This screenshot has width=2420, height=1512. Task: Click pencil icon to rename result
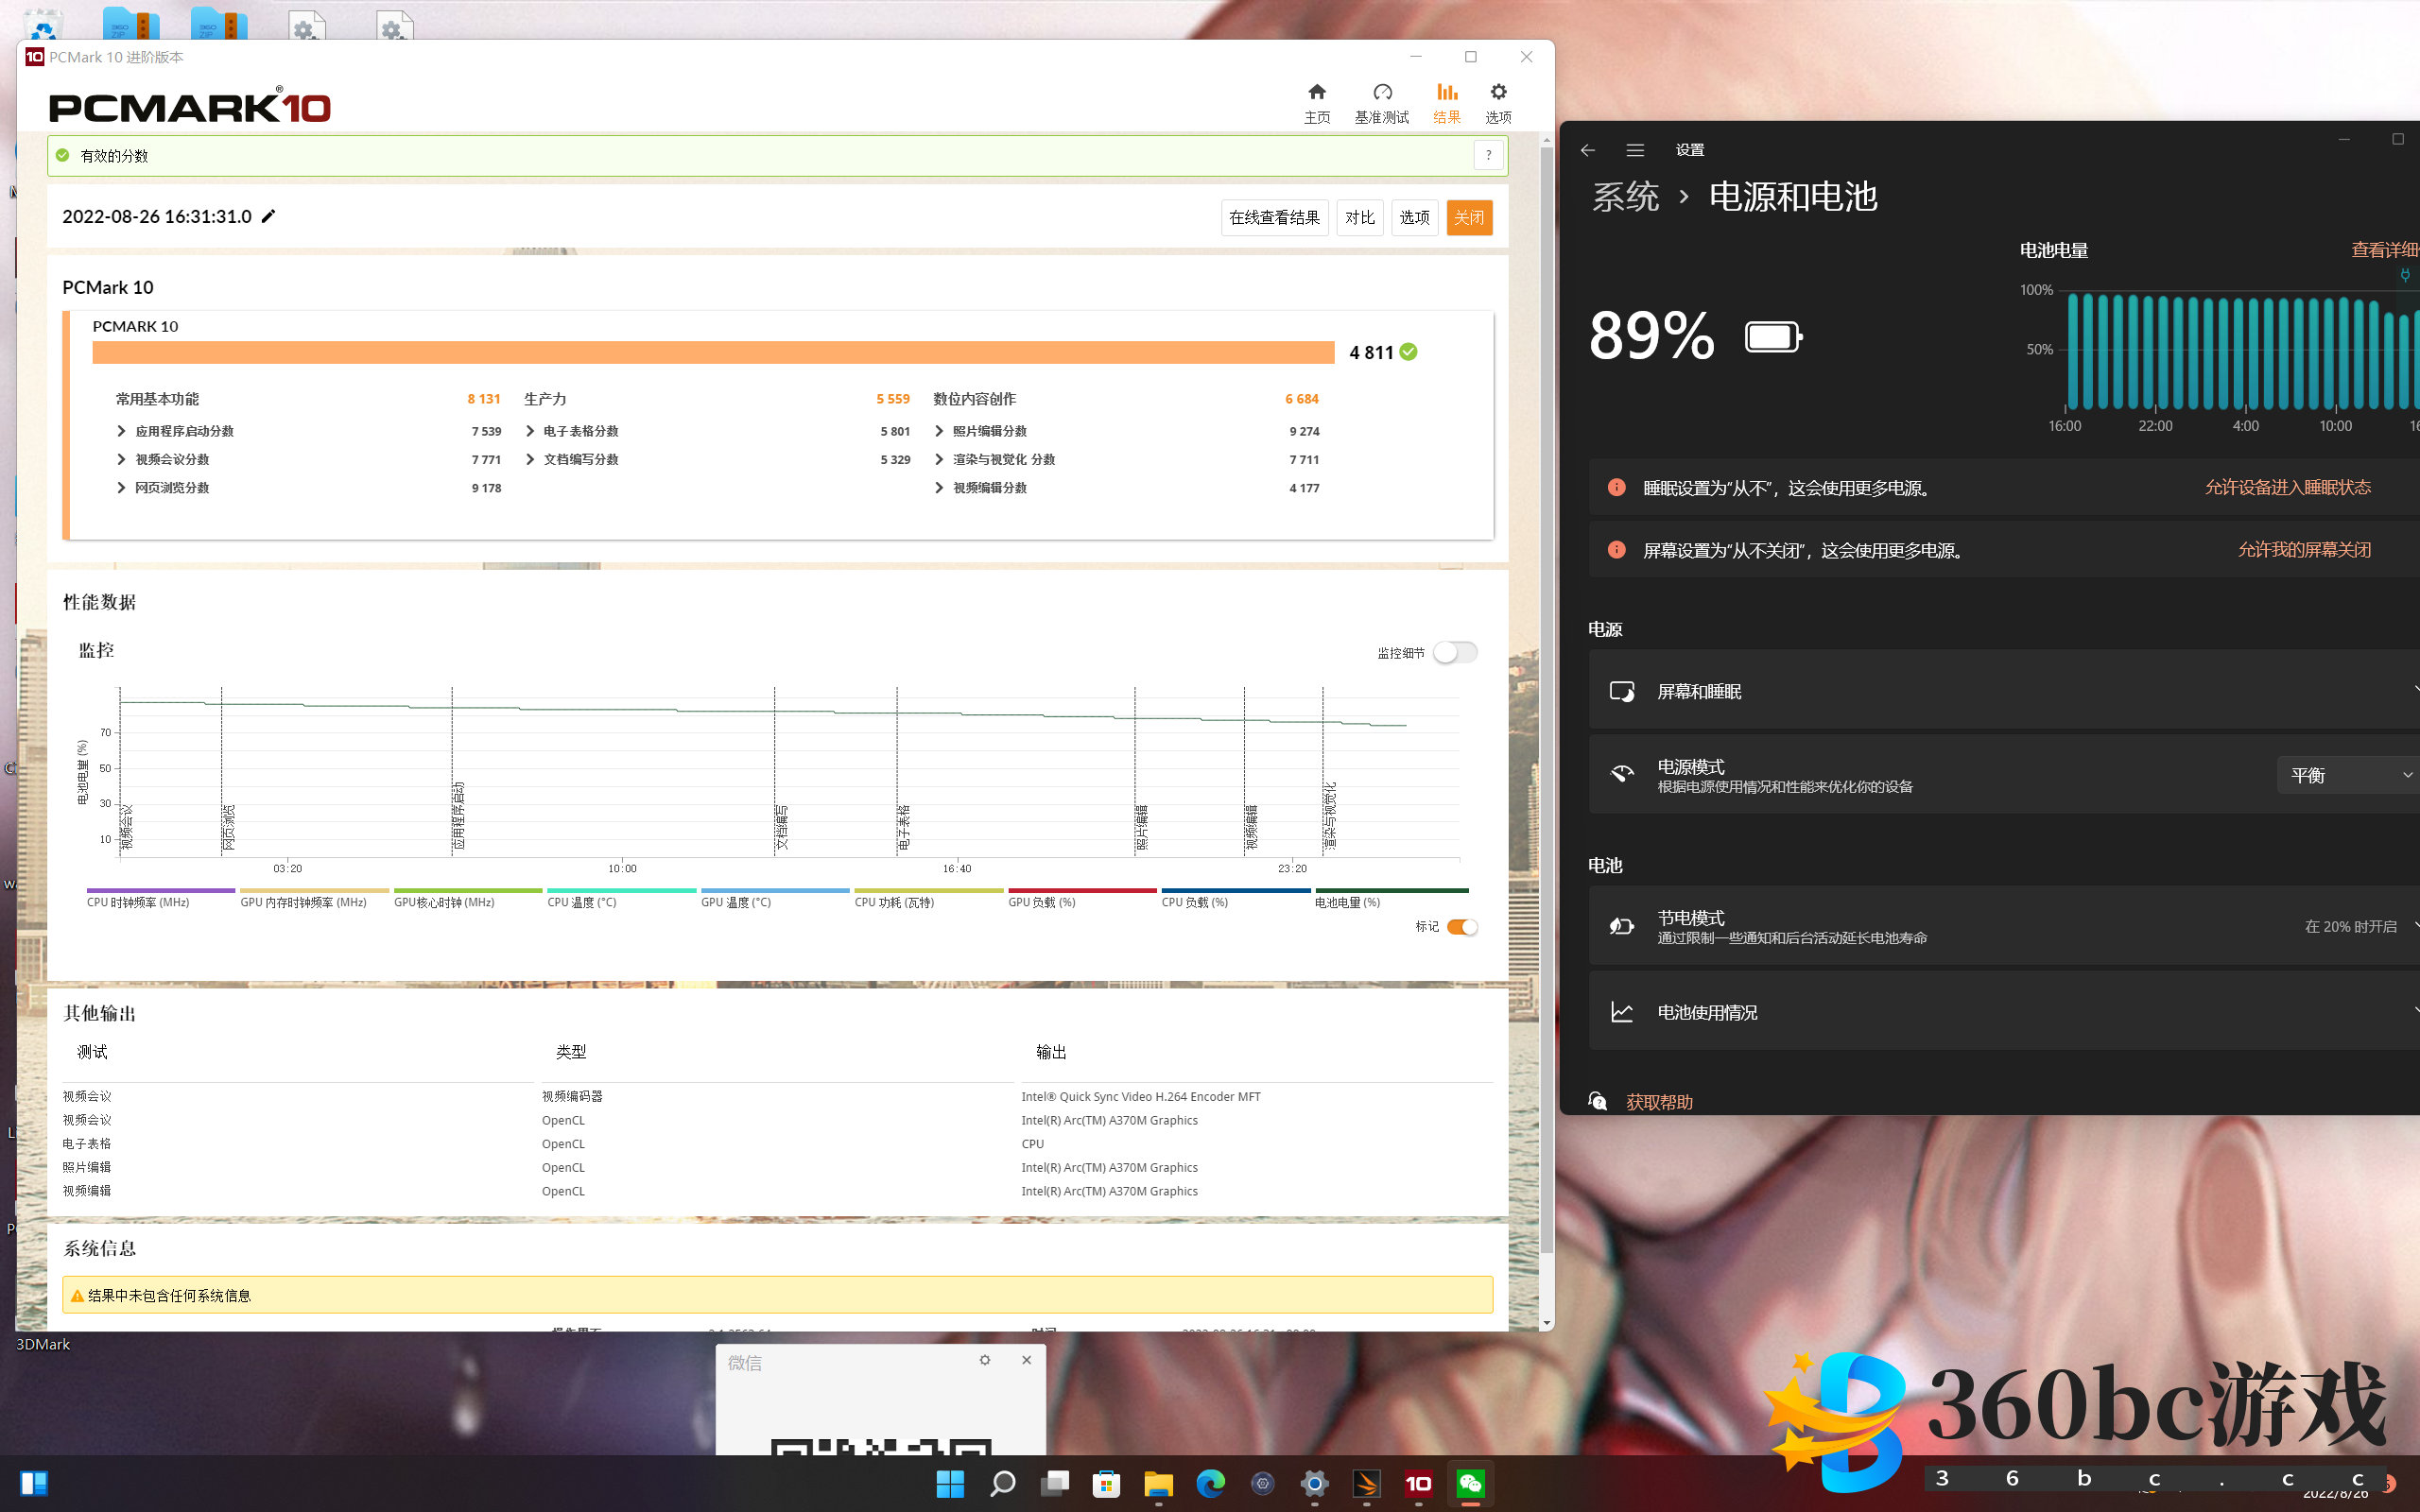coord(268,217)
